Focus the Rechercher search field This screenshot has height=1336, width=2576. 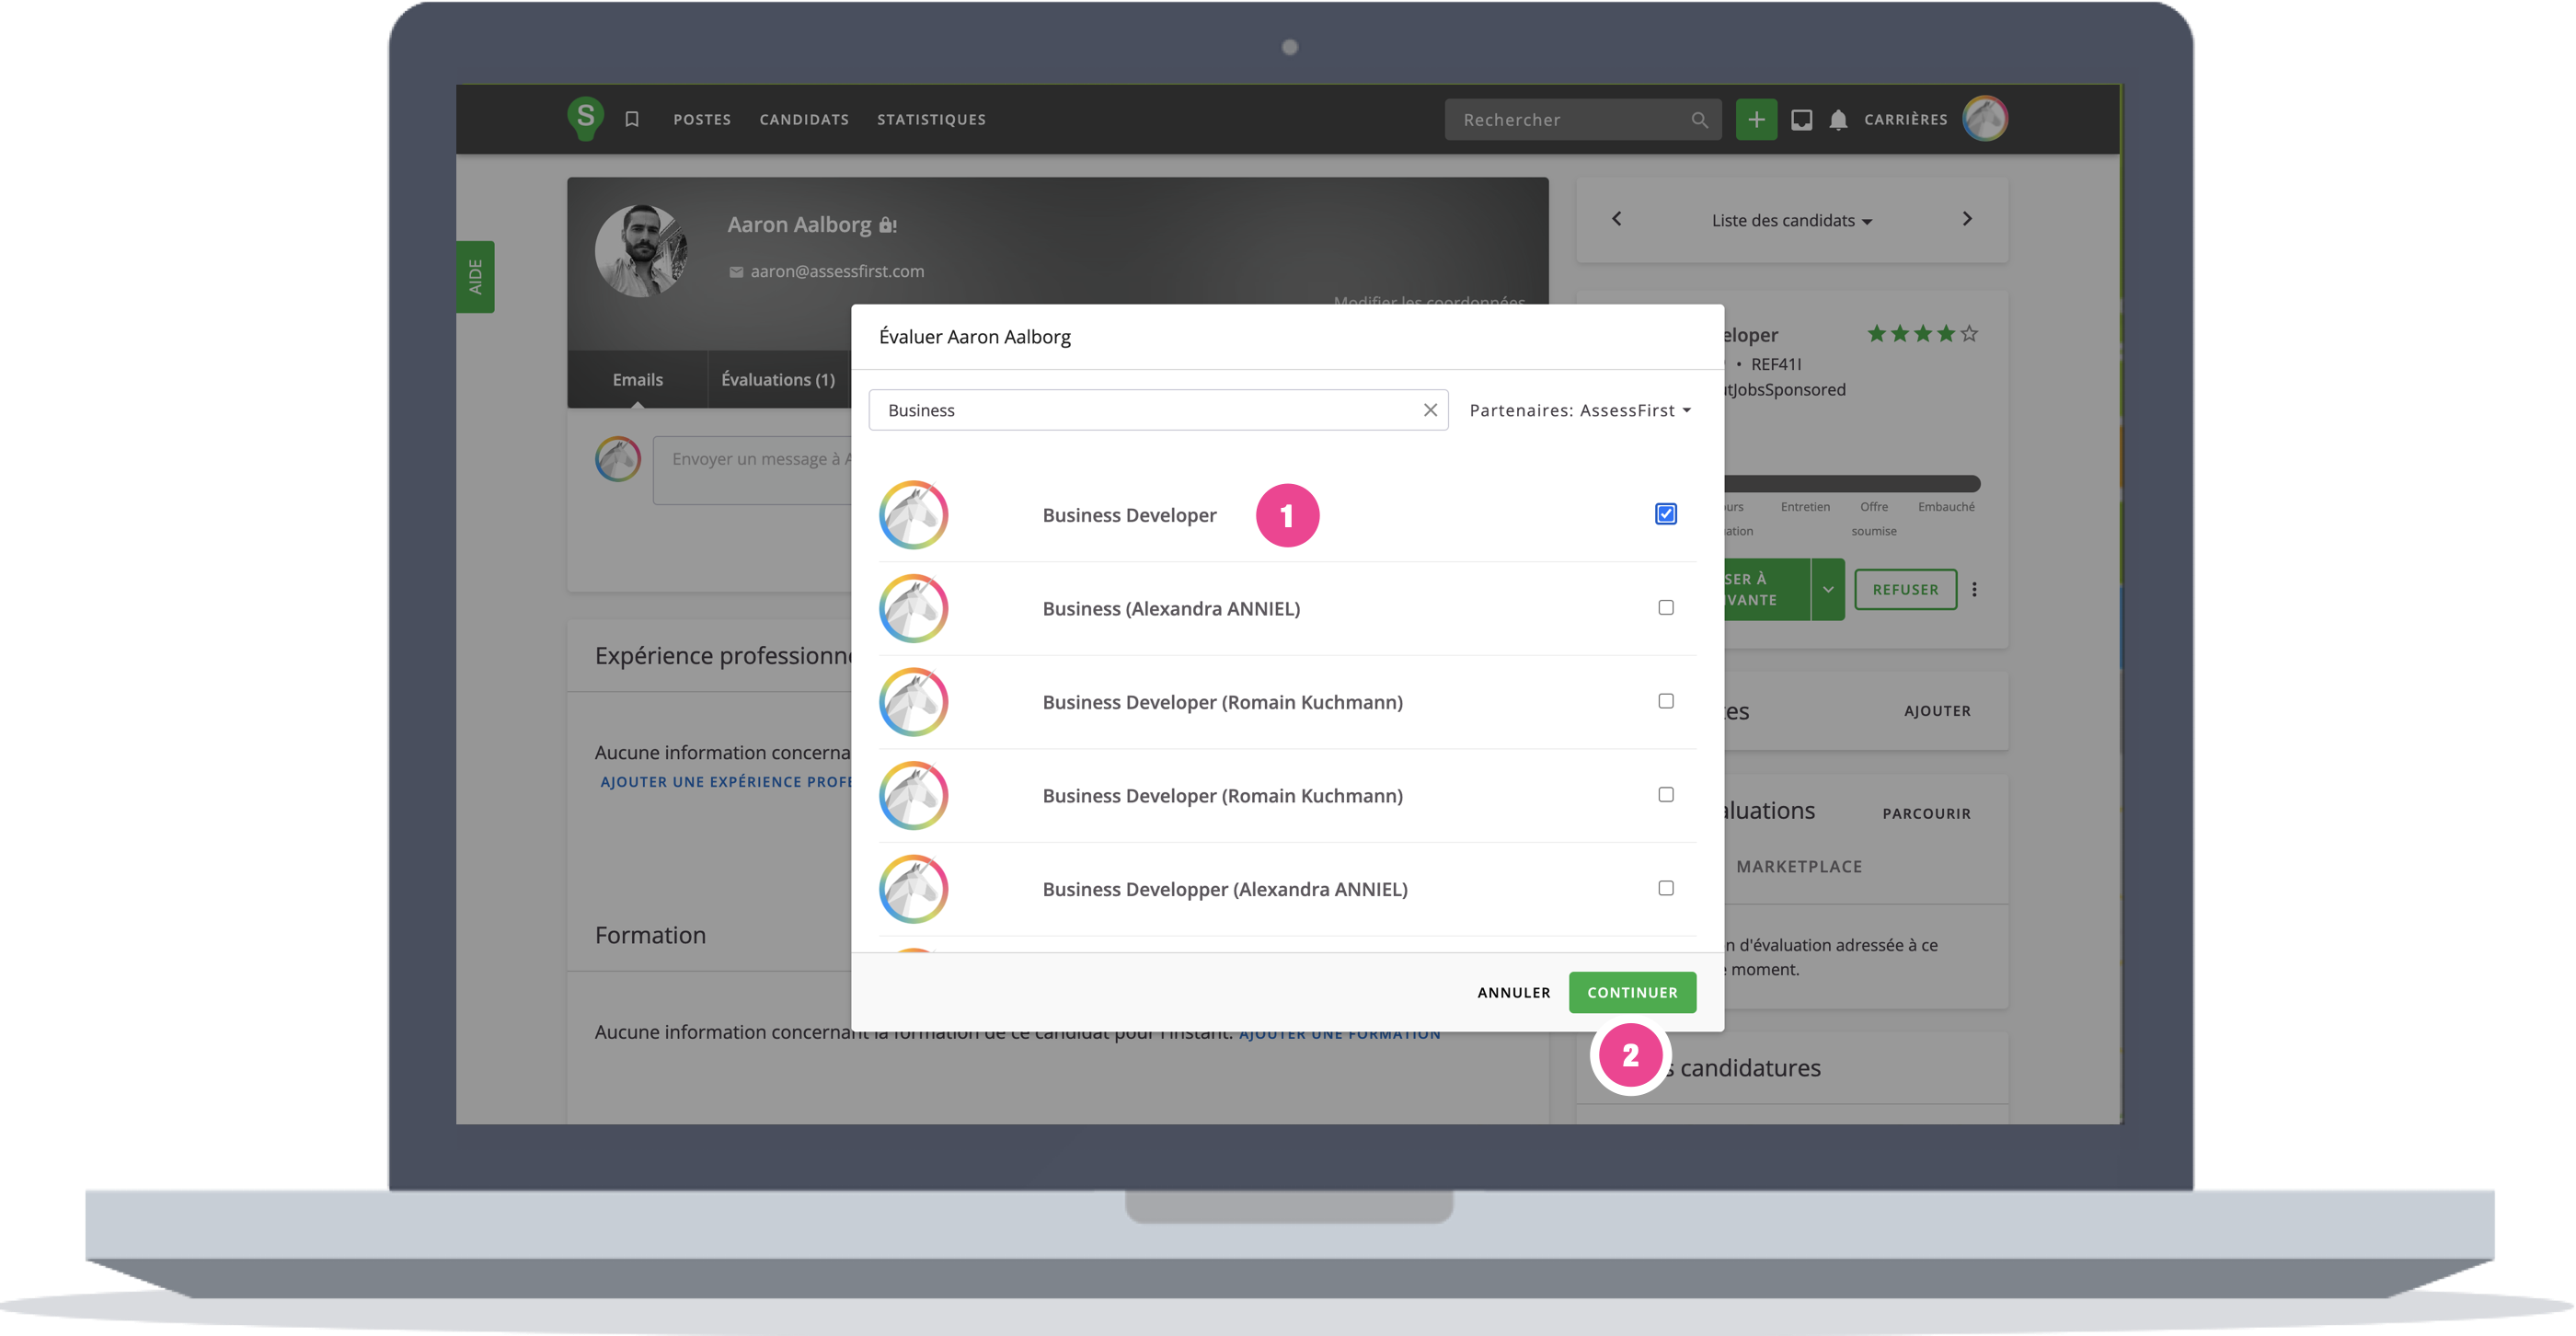pyautogui.click(x=1570, y=120)
